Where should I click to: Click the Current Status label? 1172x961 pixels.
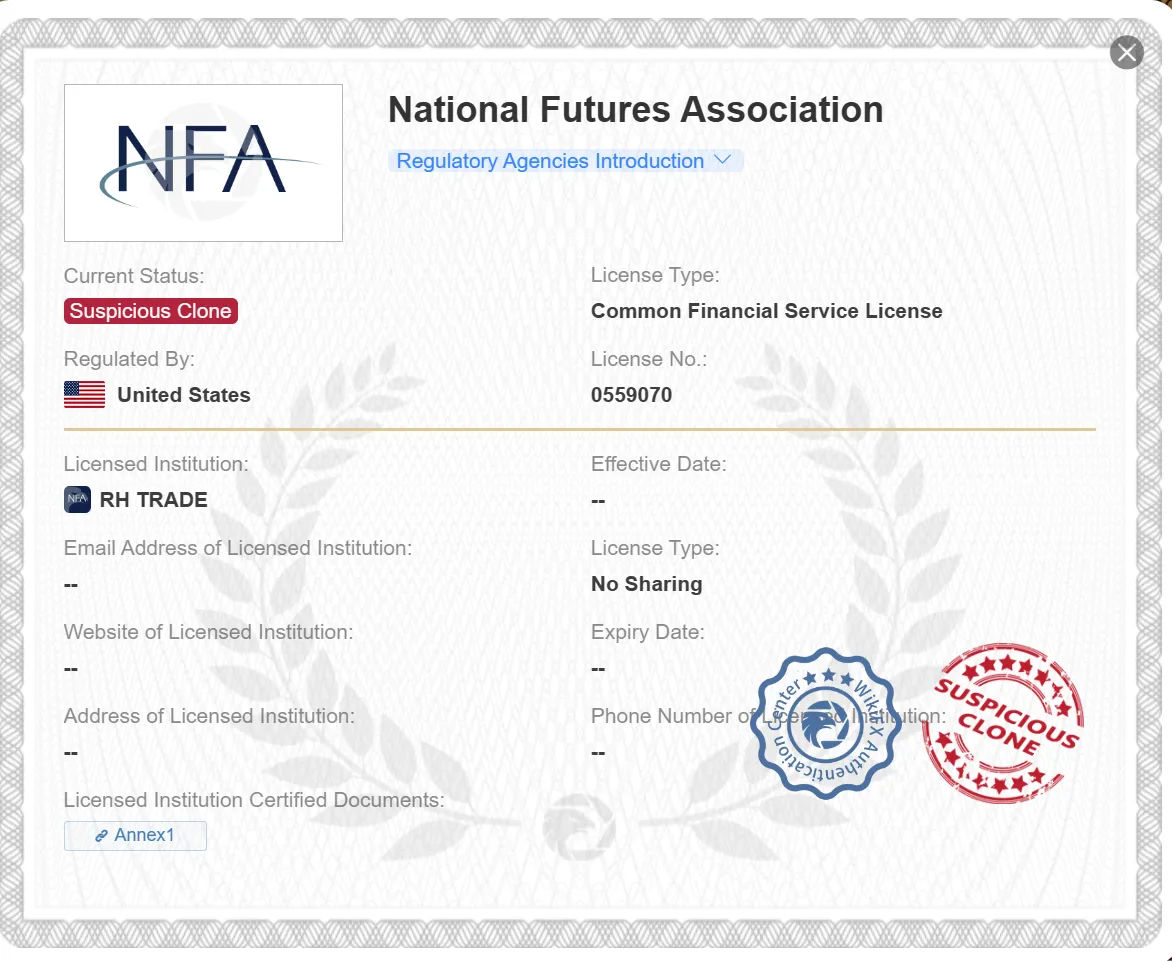tap(134, 276)
